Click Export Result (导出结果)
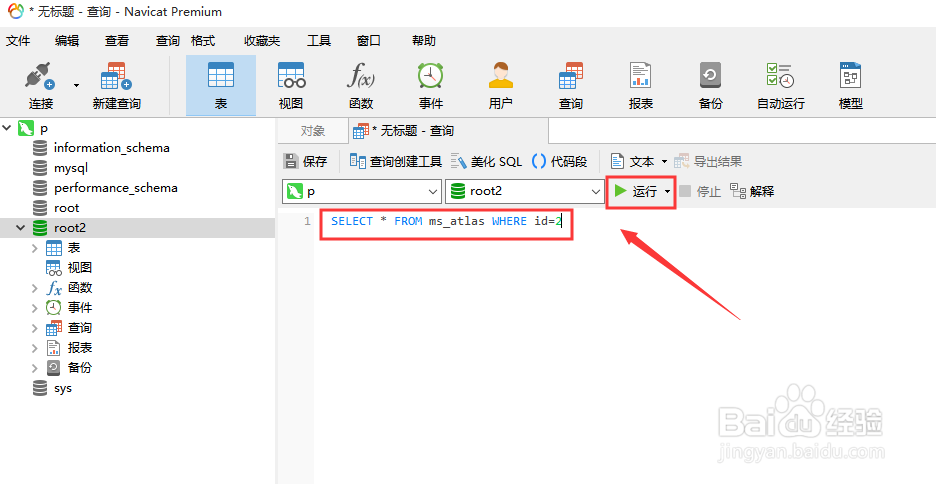This screenshot has height=484, width=936. coord(708,161)
